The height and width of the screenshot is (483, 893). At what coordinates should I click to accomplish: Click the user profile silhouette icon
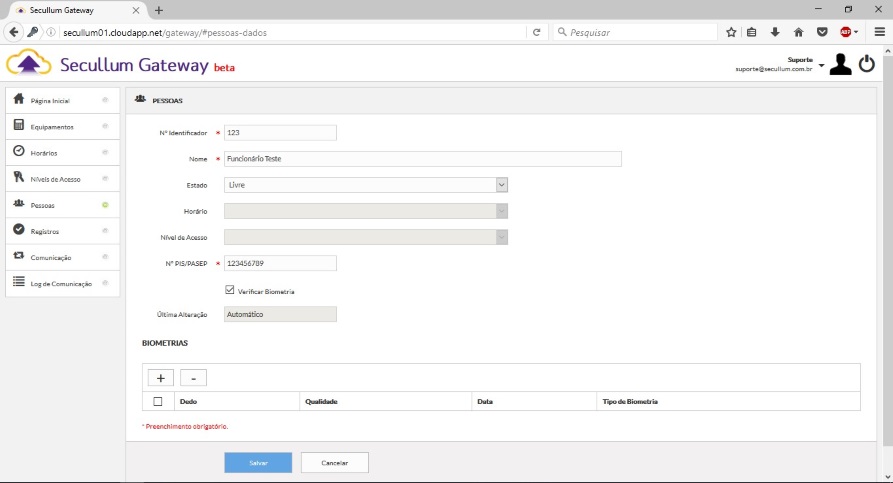click(840, 65)
